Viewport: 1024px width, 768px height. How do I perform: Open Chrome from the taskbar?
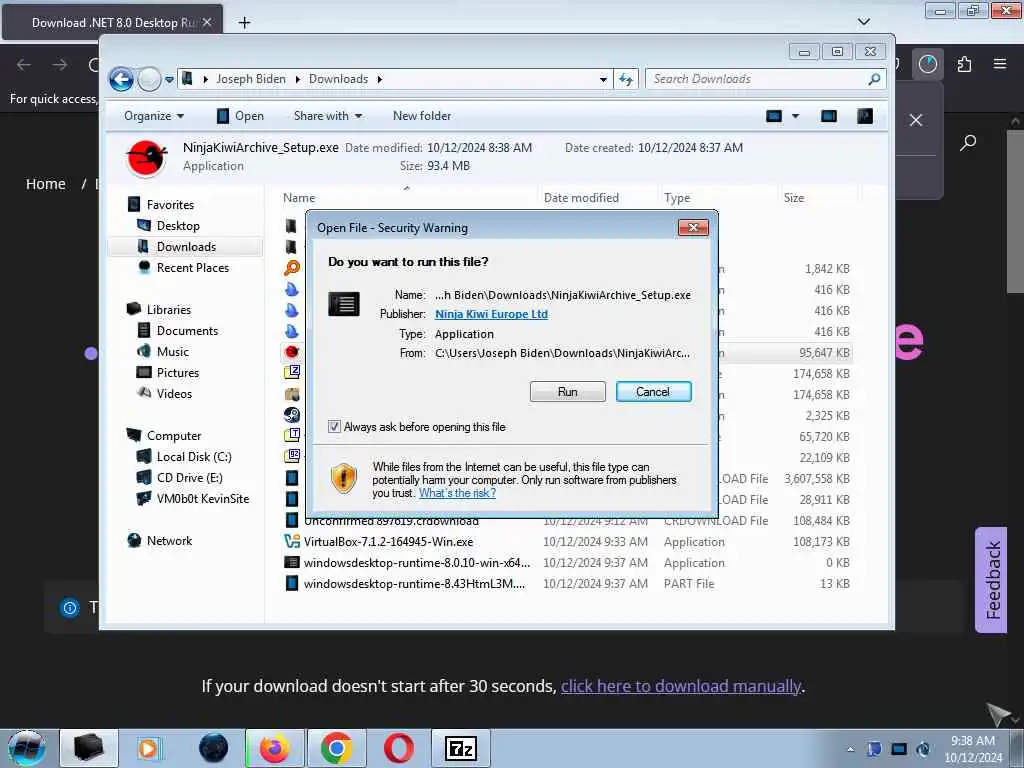tap(336, 748)
